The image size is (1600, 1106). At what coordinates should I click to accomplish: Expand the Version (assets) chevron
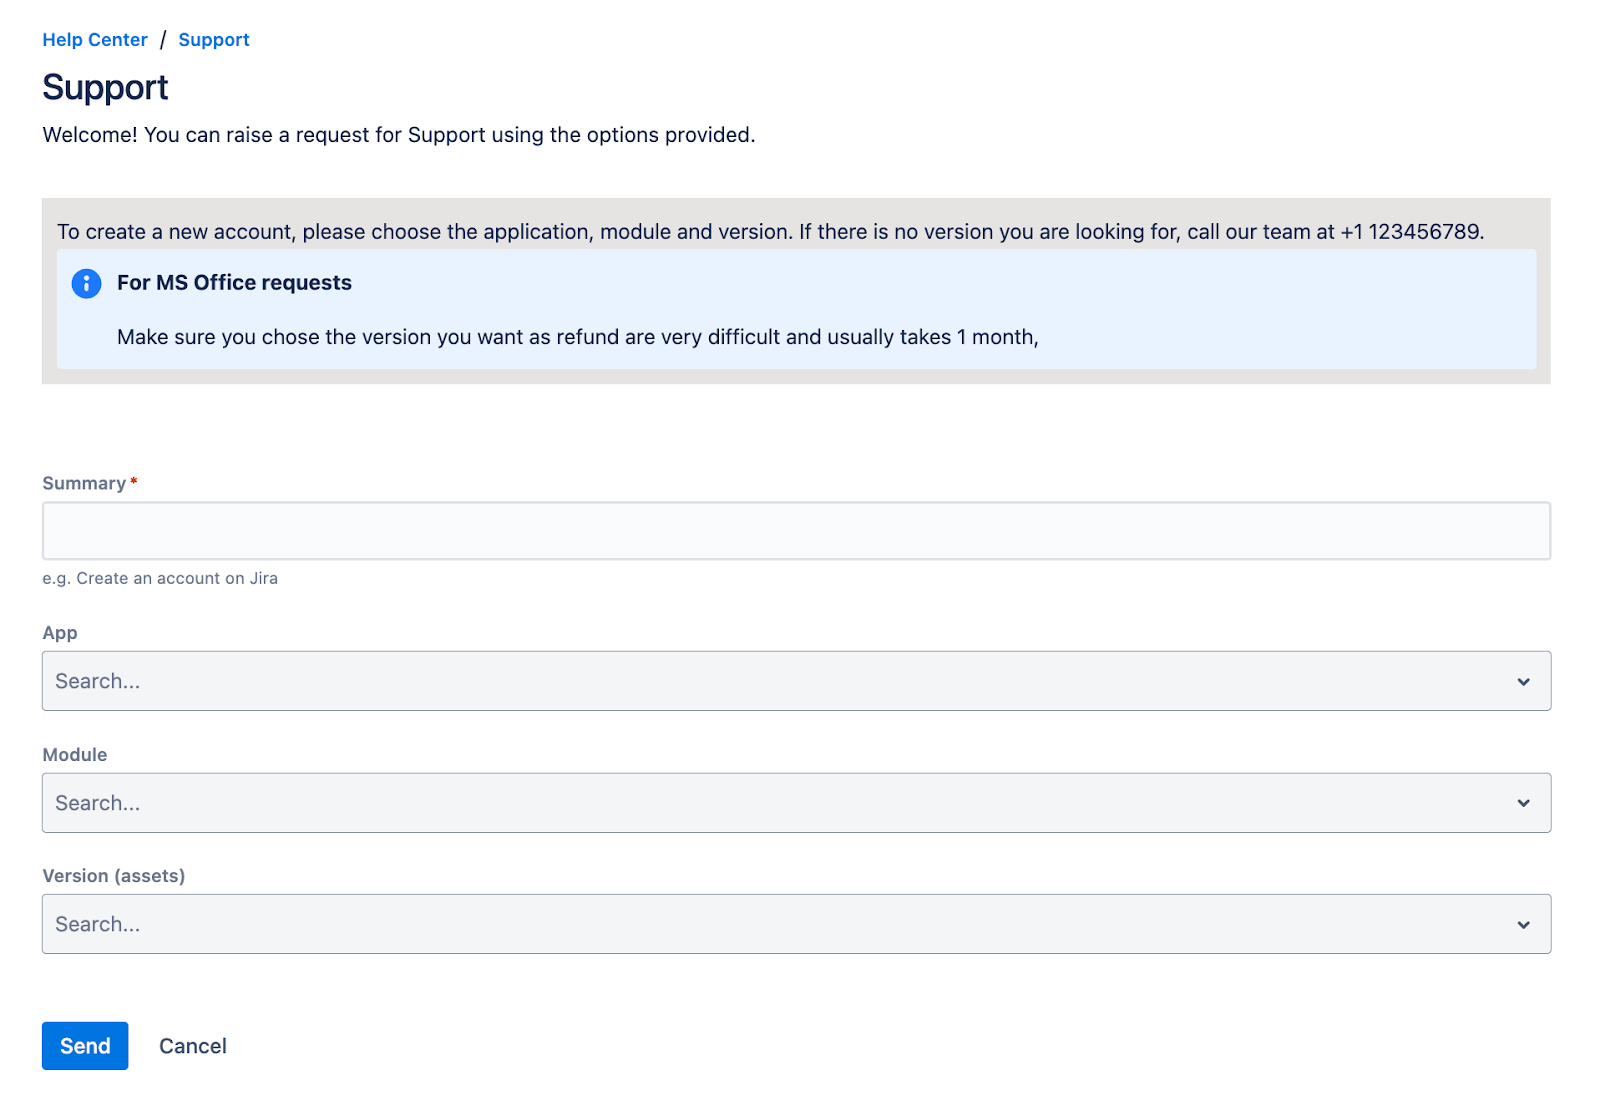click(x=1523, y=923)
